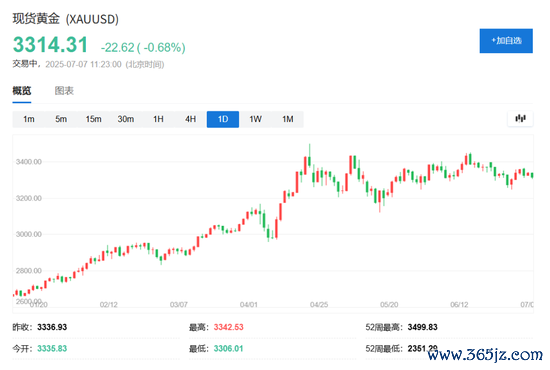Switch chart to 1W weekly interval

(255, 119)
